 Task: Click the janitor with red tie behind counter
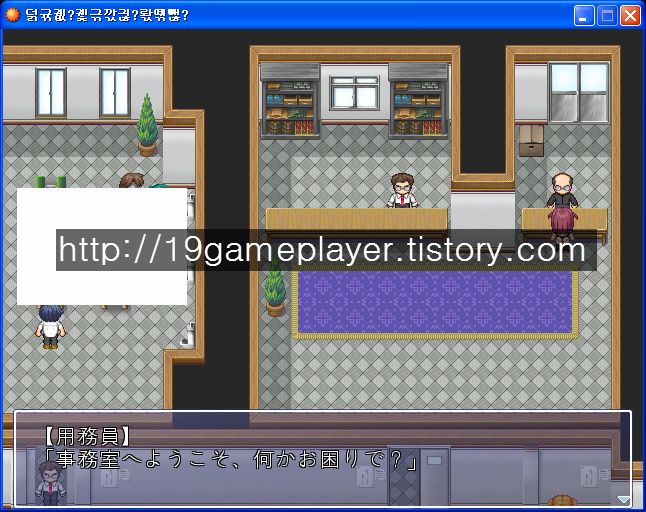tap(402, 191)
